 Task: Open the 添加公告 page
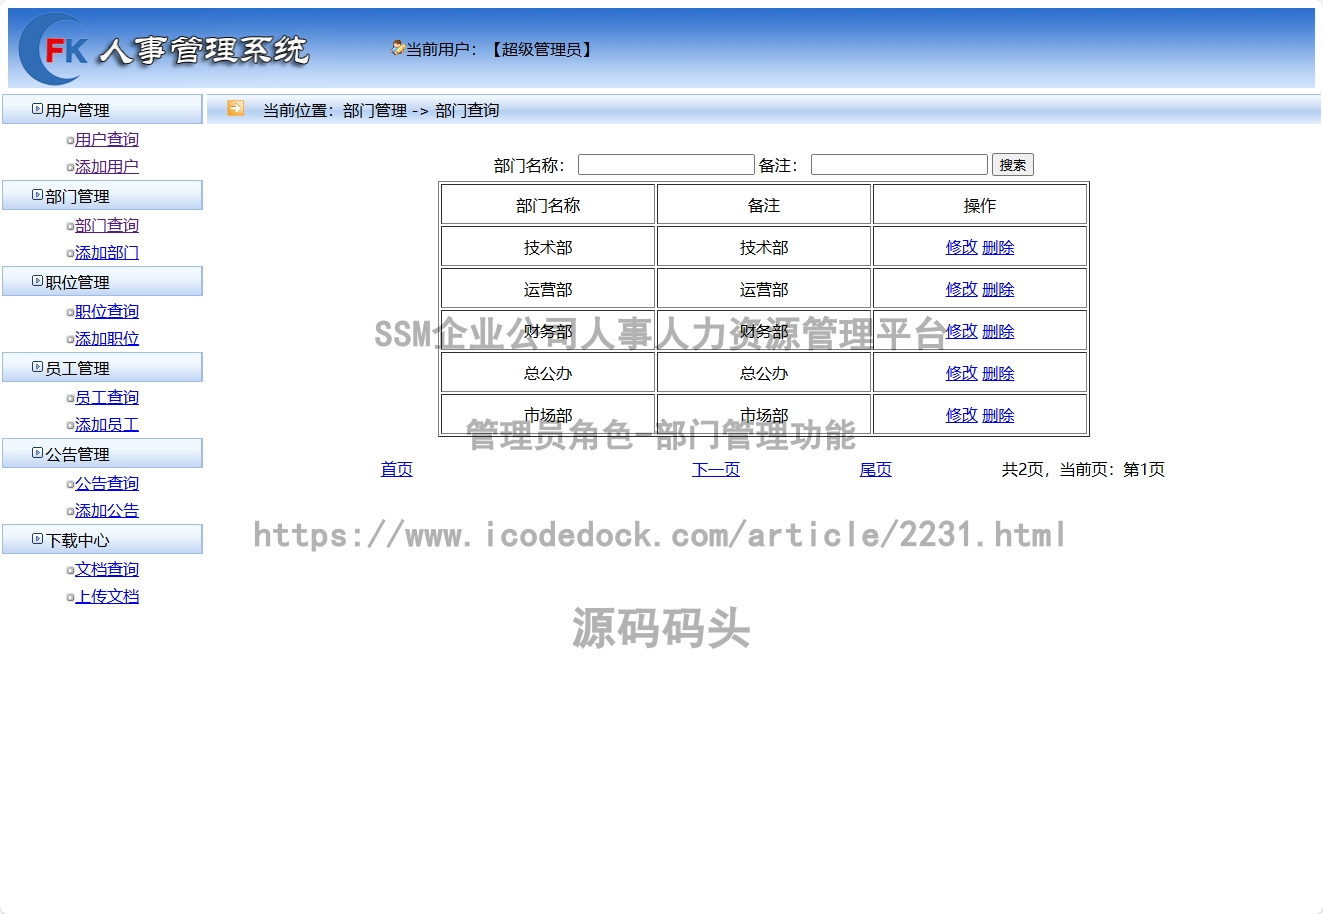[107, 510]
